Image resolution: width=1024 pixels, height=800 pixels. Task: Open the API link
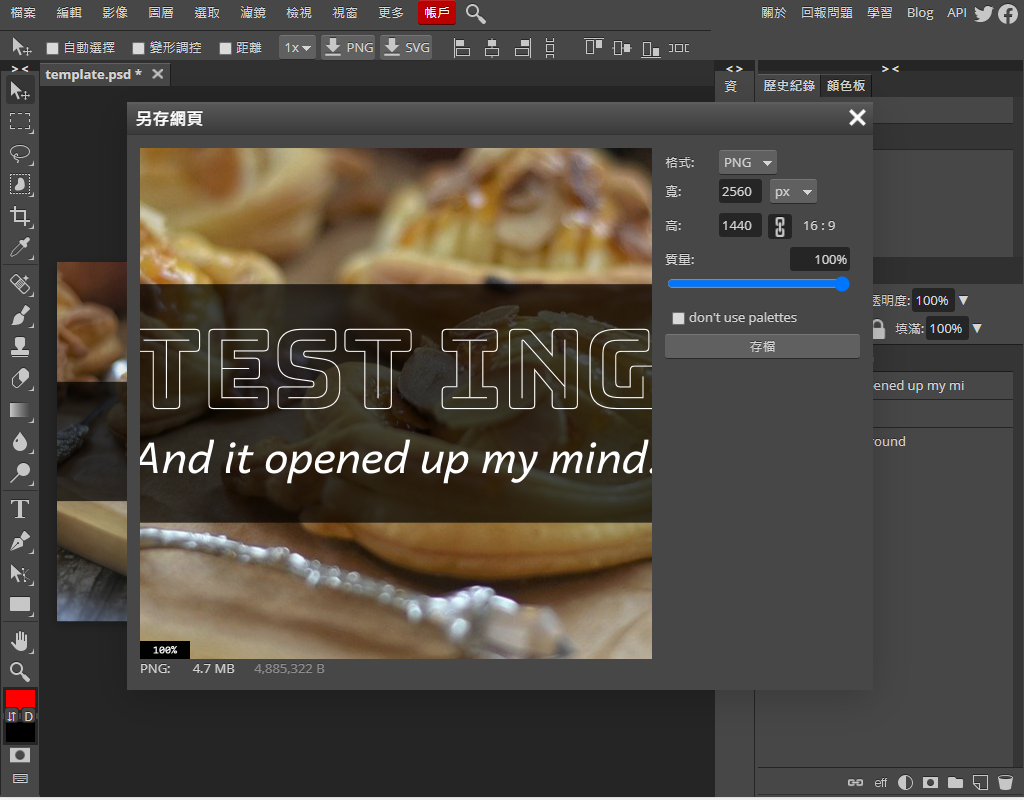[x=957, y=13]
